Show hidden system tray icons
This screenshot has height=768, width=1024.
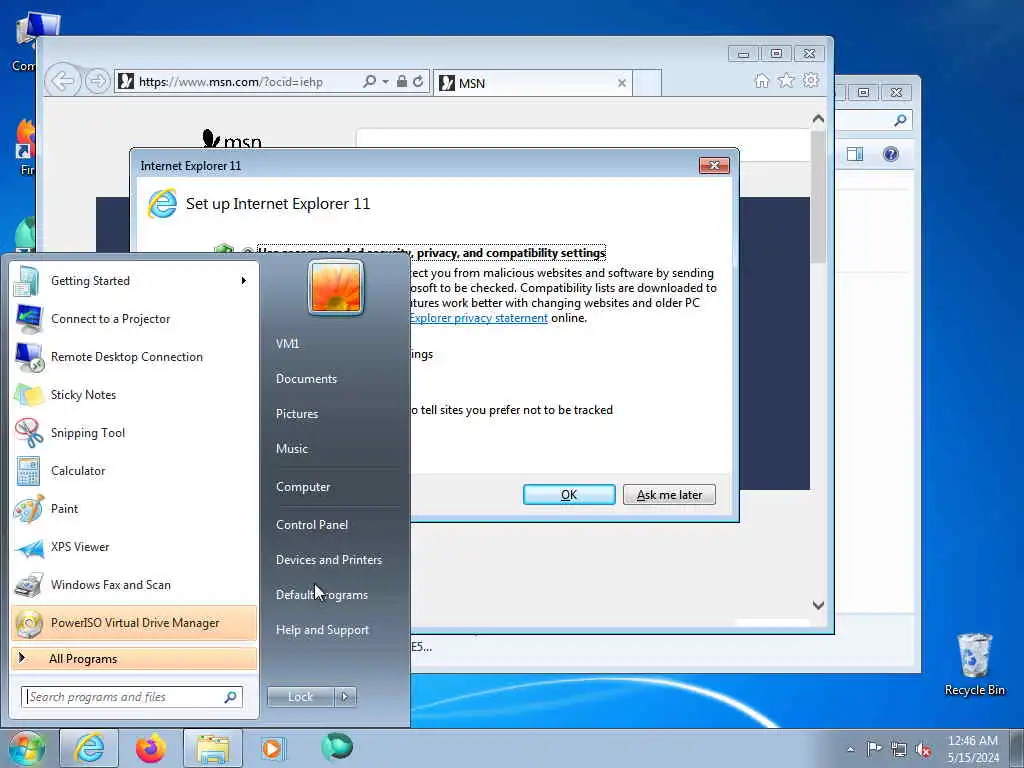tap(850, 749)
